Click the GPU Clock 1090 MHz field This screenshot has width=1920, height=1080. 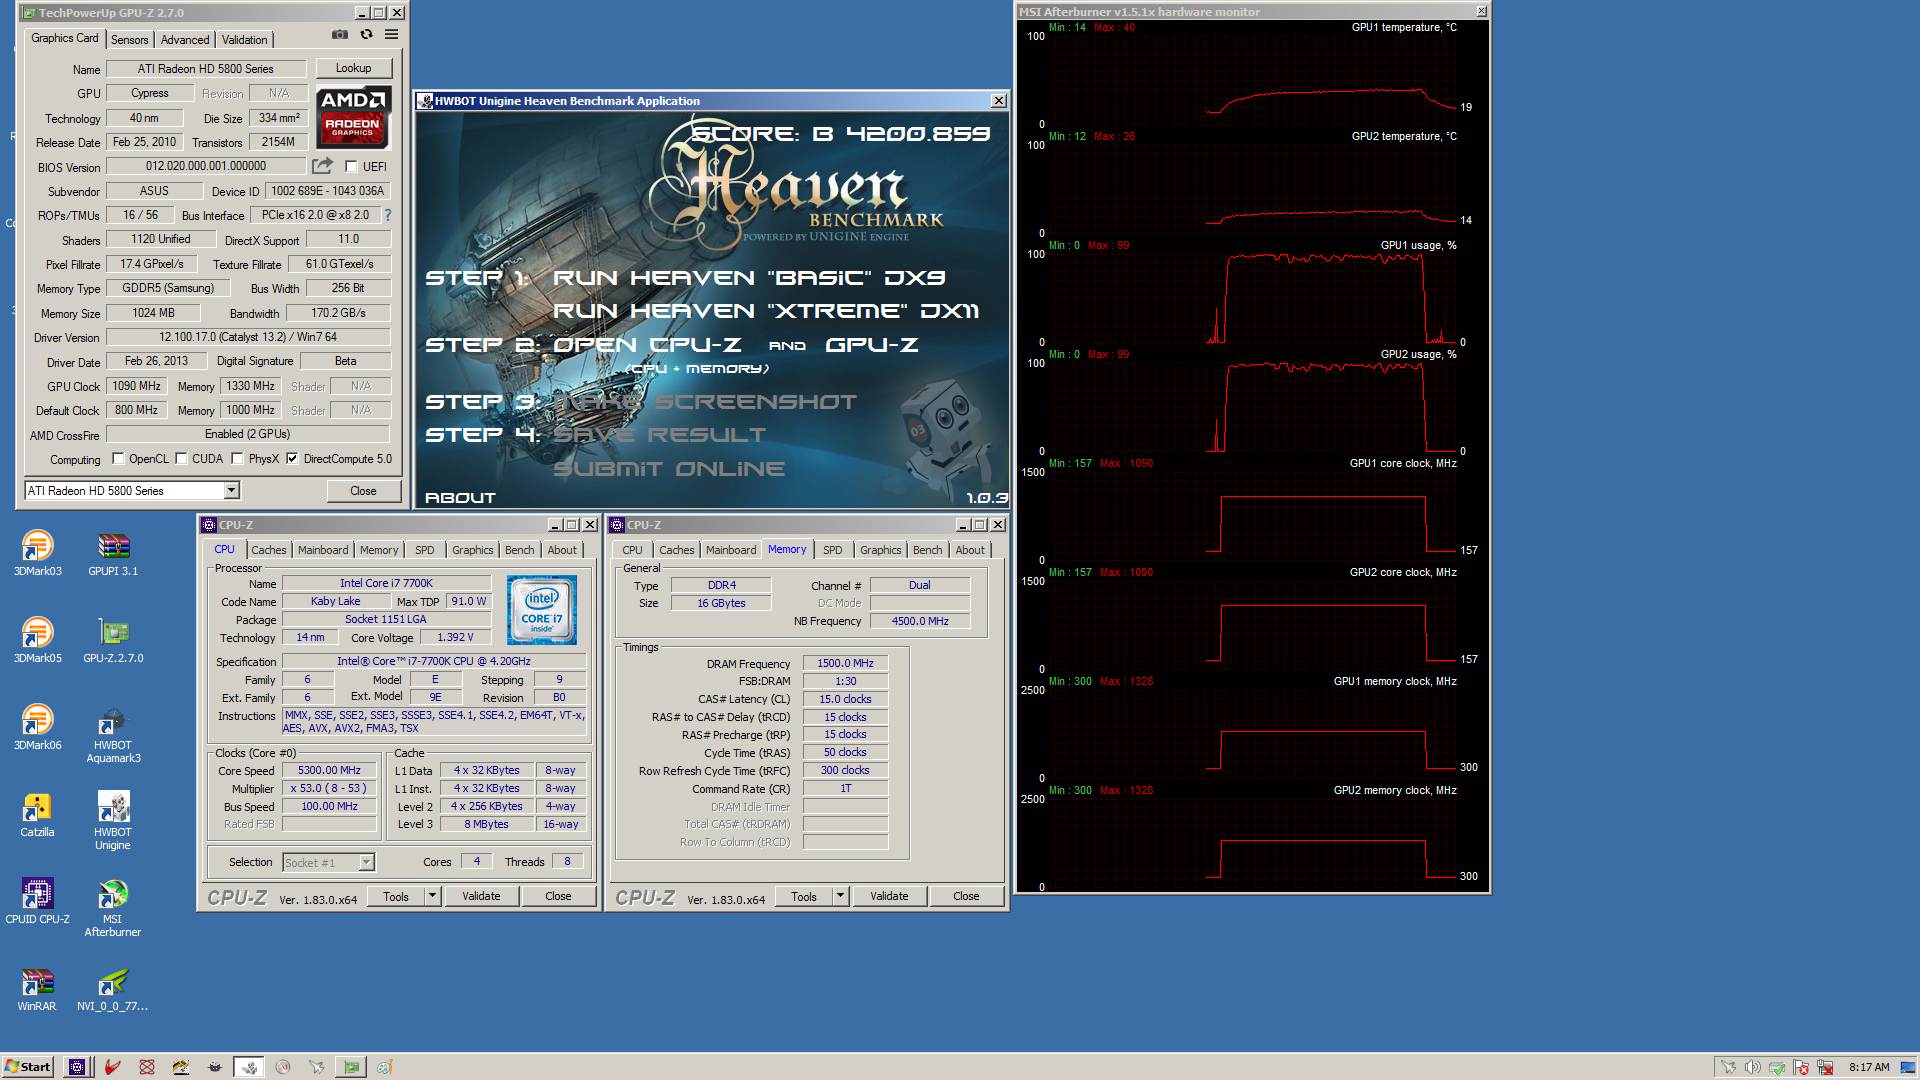pos(137,386)
